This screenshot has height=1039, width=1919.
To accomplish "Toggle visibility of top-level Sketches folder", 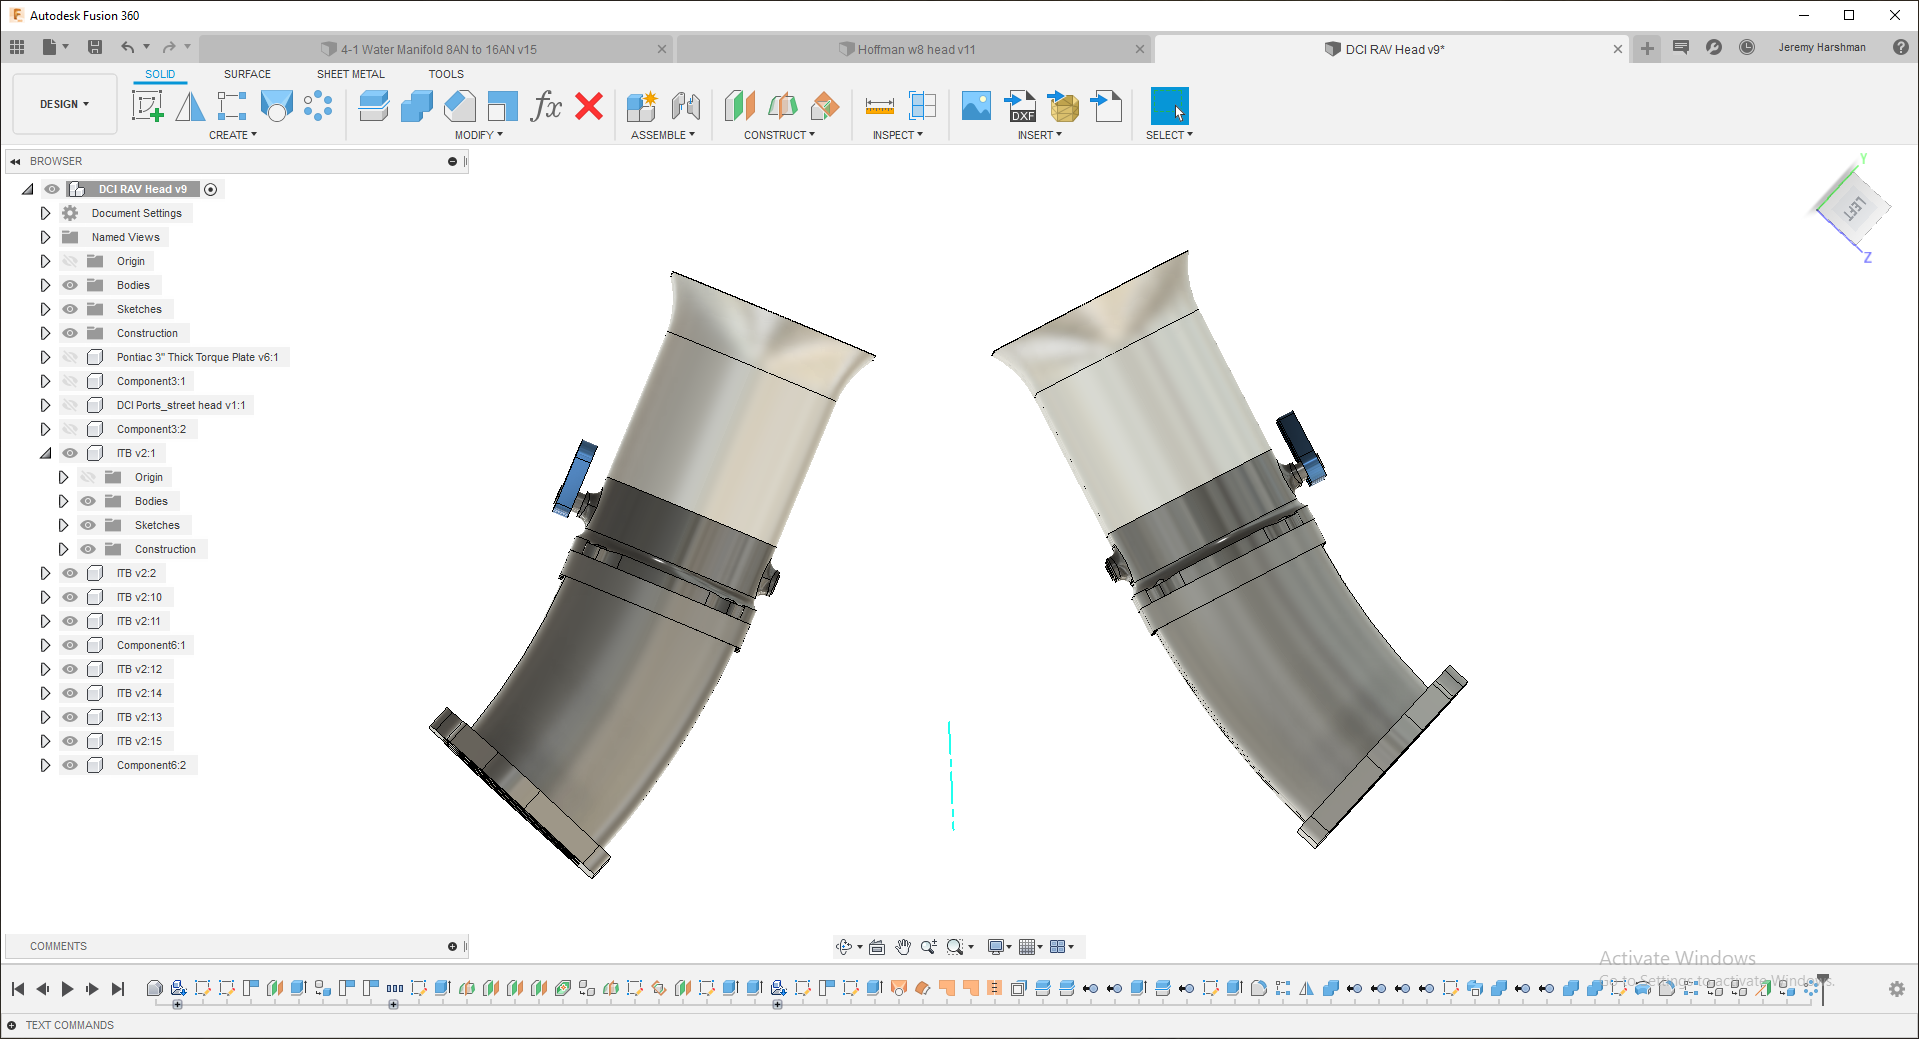I will coord(70,309).
